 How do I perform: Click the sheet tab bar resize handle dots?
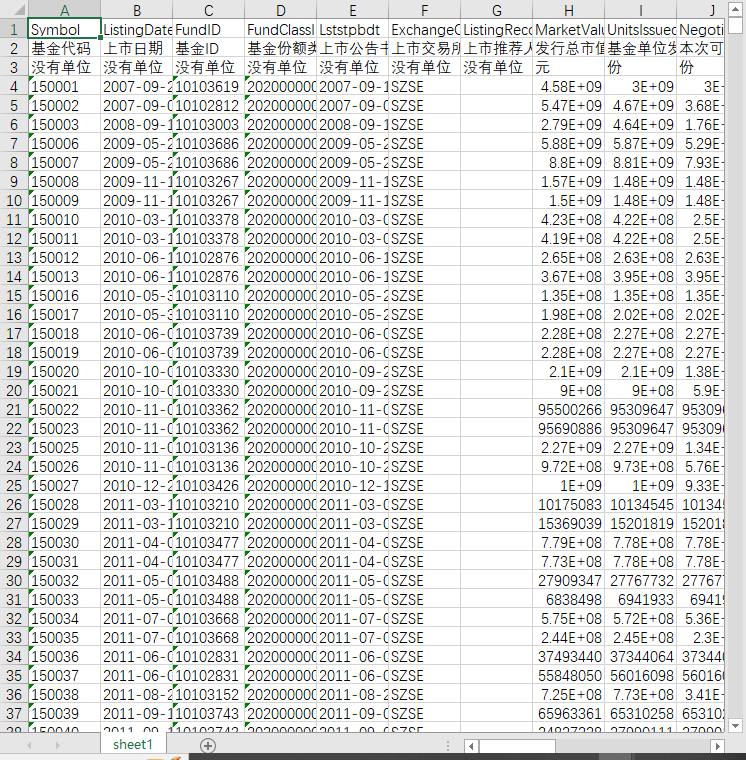click(x=447, y=745)
